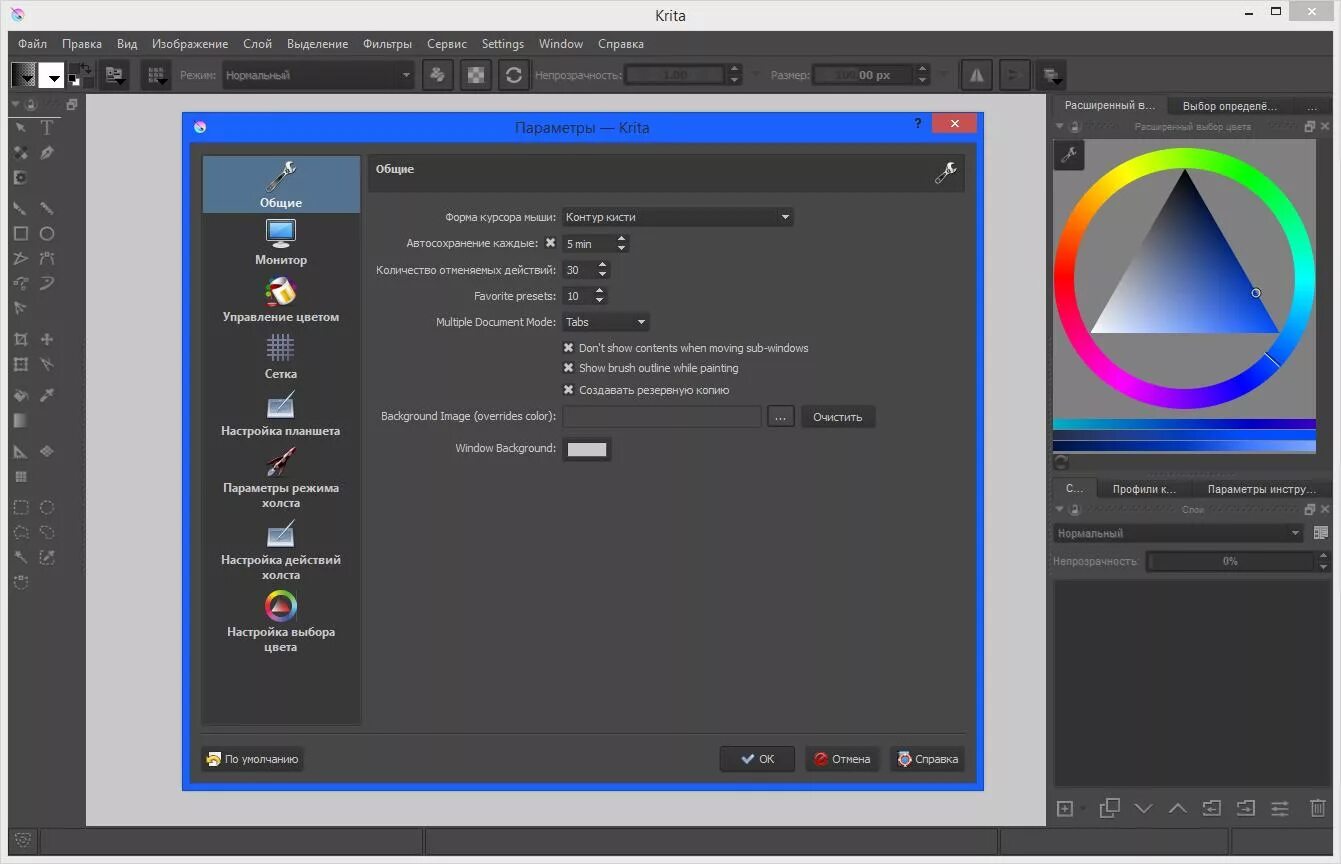This screenshot has height=864, width=1341.
Task: Select the color picker eyedropper tool
Action: 46,395
